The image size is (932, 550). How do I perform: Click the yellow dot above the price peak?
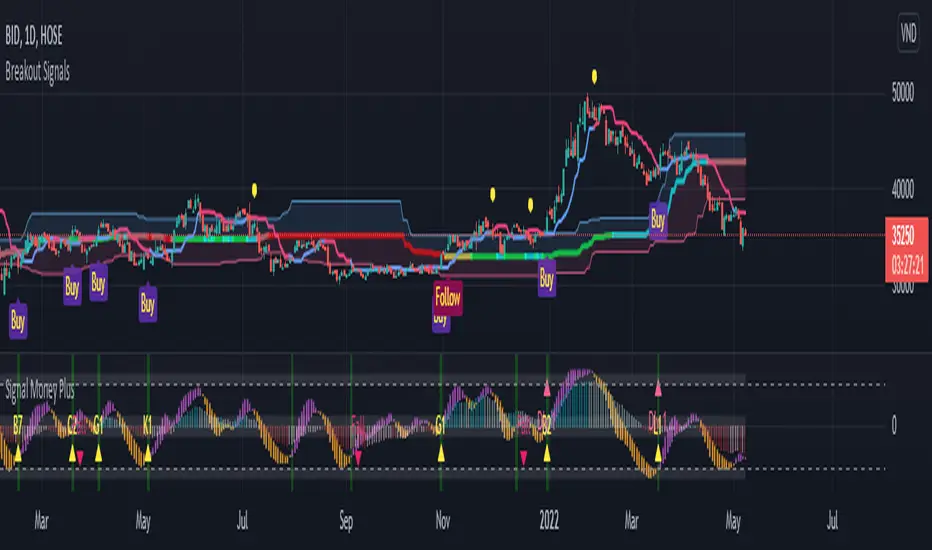594,75
